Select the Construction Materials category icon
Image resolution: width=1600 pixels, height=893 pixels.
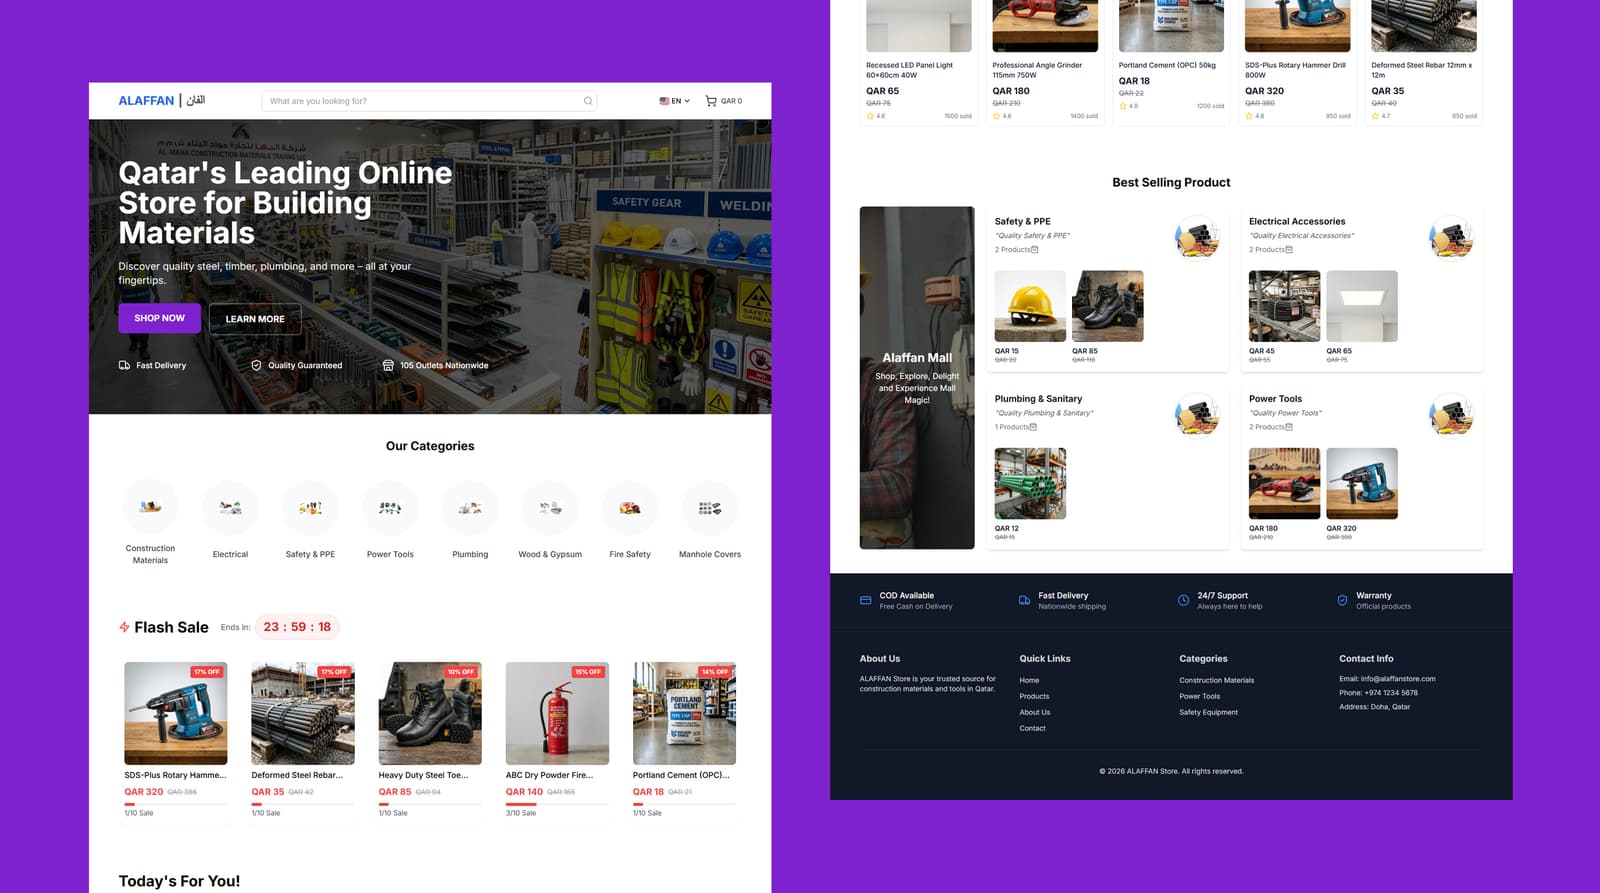click(150, 507)
